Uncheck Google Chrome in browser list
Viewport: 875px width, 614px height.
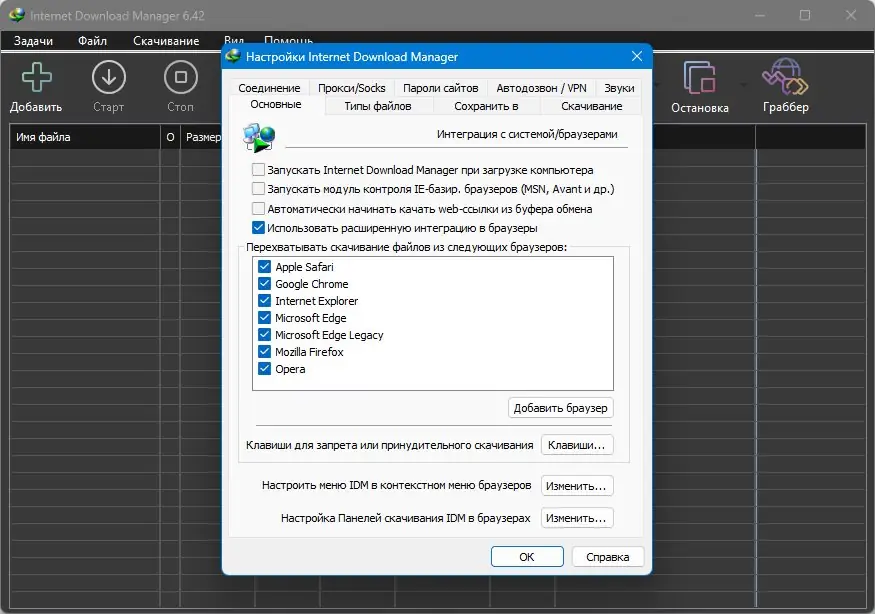(265, 284)
